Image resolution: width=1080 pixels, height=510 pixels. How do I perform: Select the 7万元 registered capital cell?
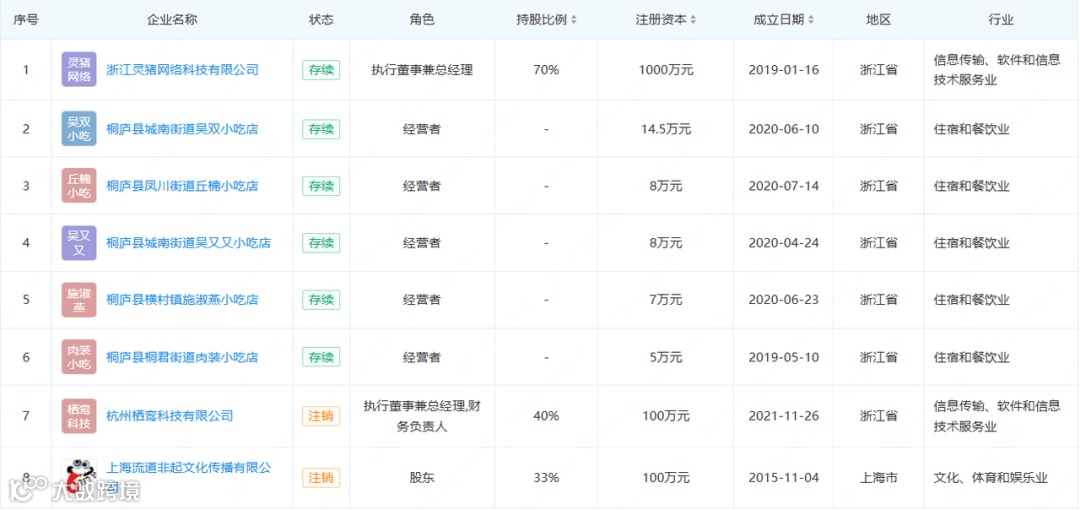[665, 300]
